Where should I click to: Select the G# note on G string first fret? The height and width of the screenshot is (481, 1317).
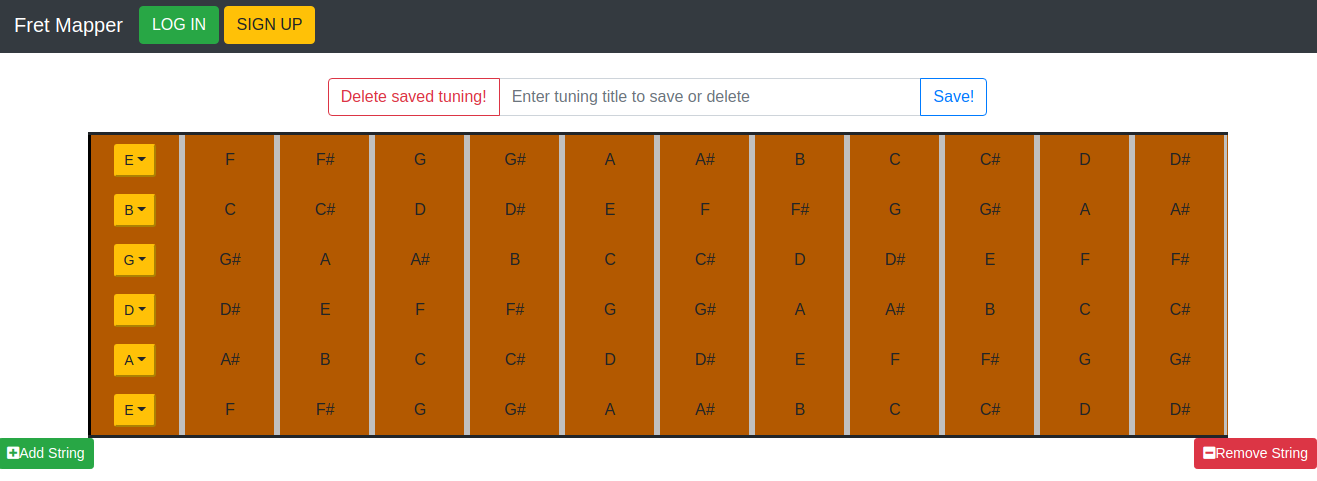(230, 259)
